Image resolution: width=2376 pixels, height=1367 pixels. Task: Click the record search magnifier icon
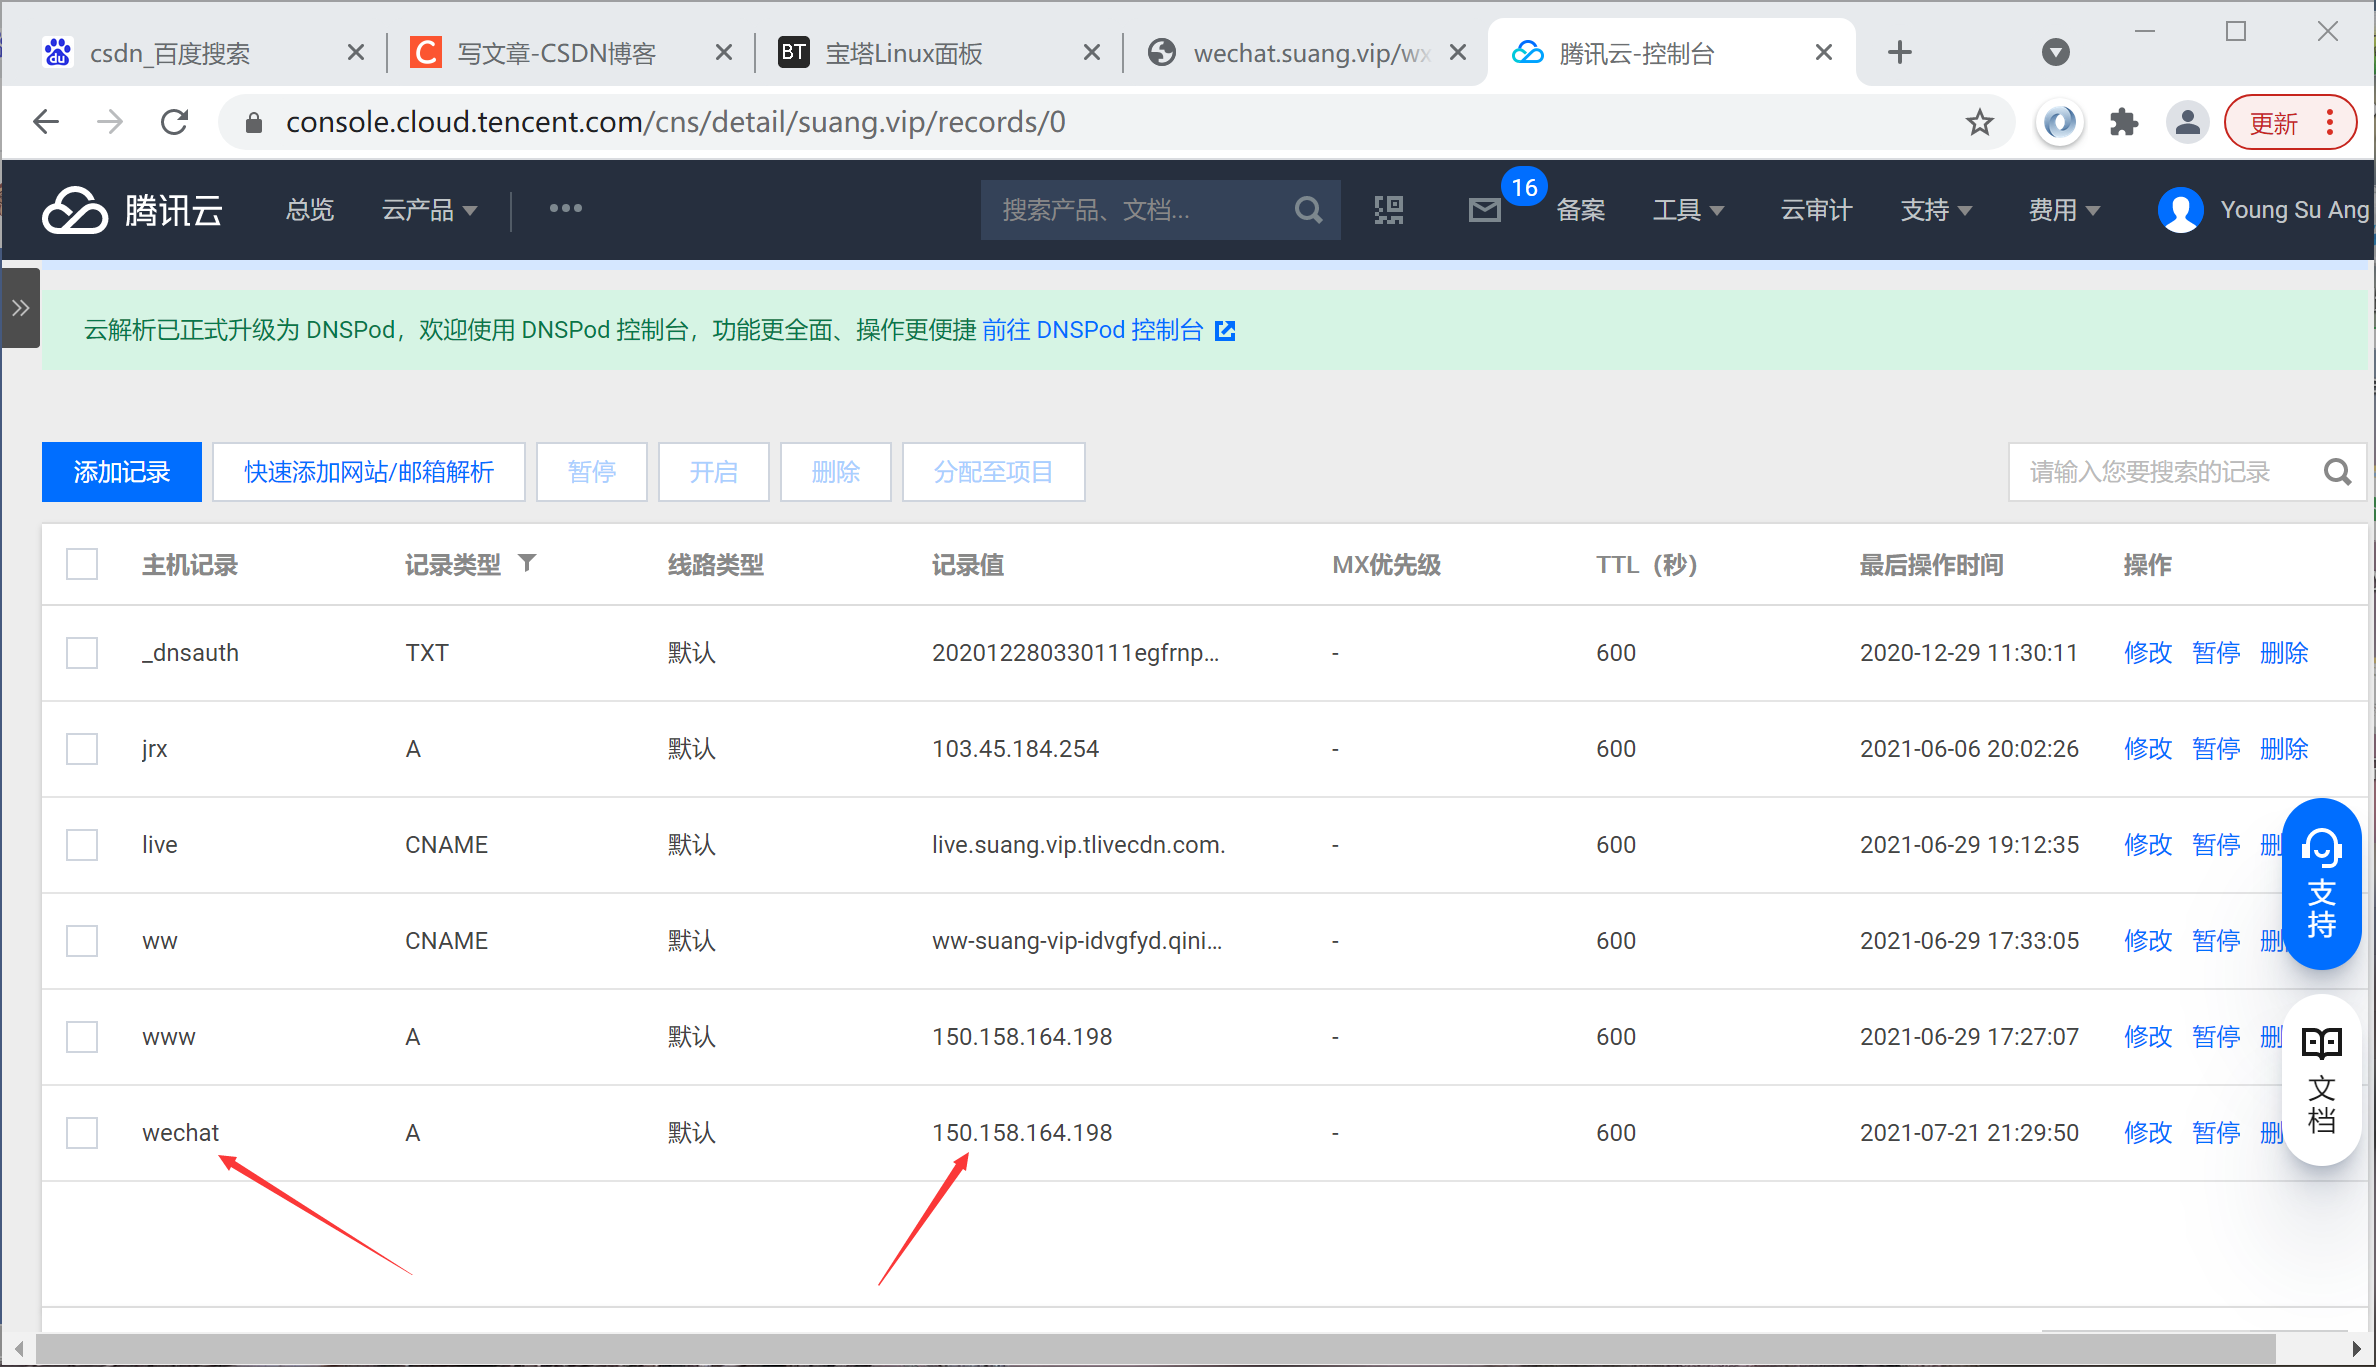tap(2337, 472)
